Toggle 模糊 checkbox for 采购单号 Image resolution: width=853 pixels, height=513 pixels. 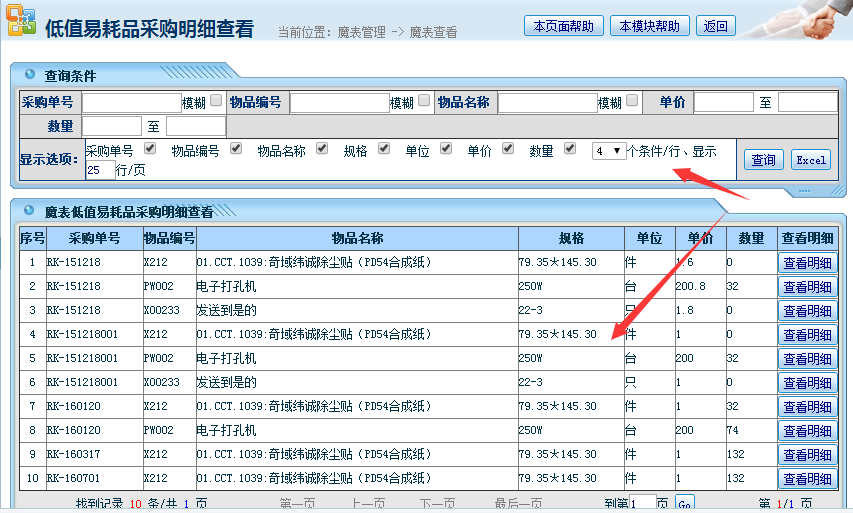coord(216,101)
